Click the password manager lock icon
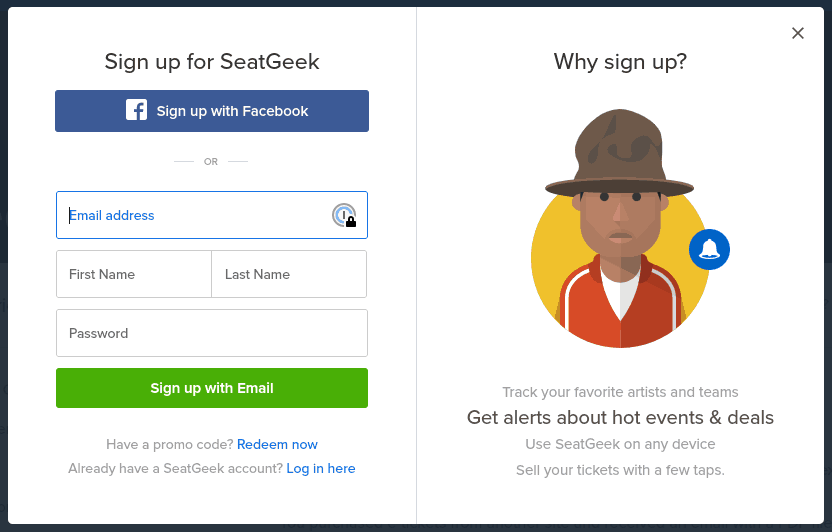Image resolution: width=832 pixels, height=532 pixels. [344, 215]
